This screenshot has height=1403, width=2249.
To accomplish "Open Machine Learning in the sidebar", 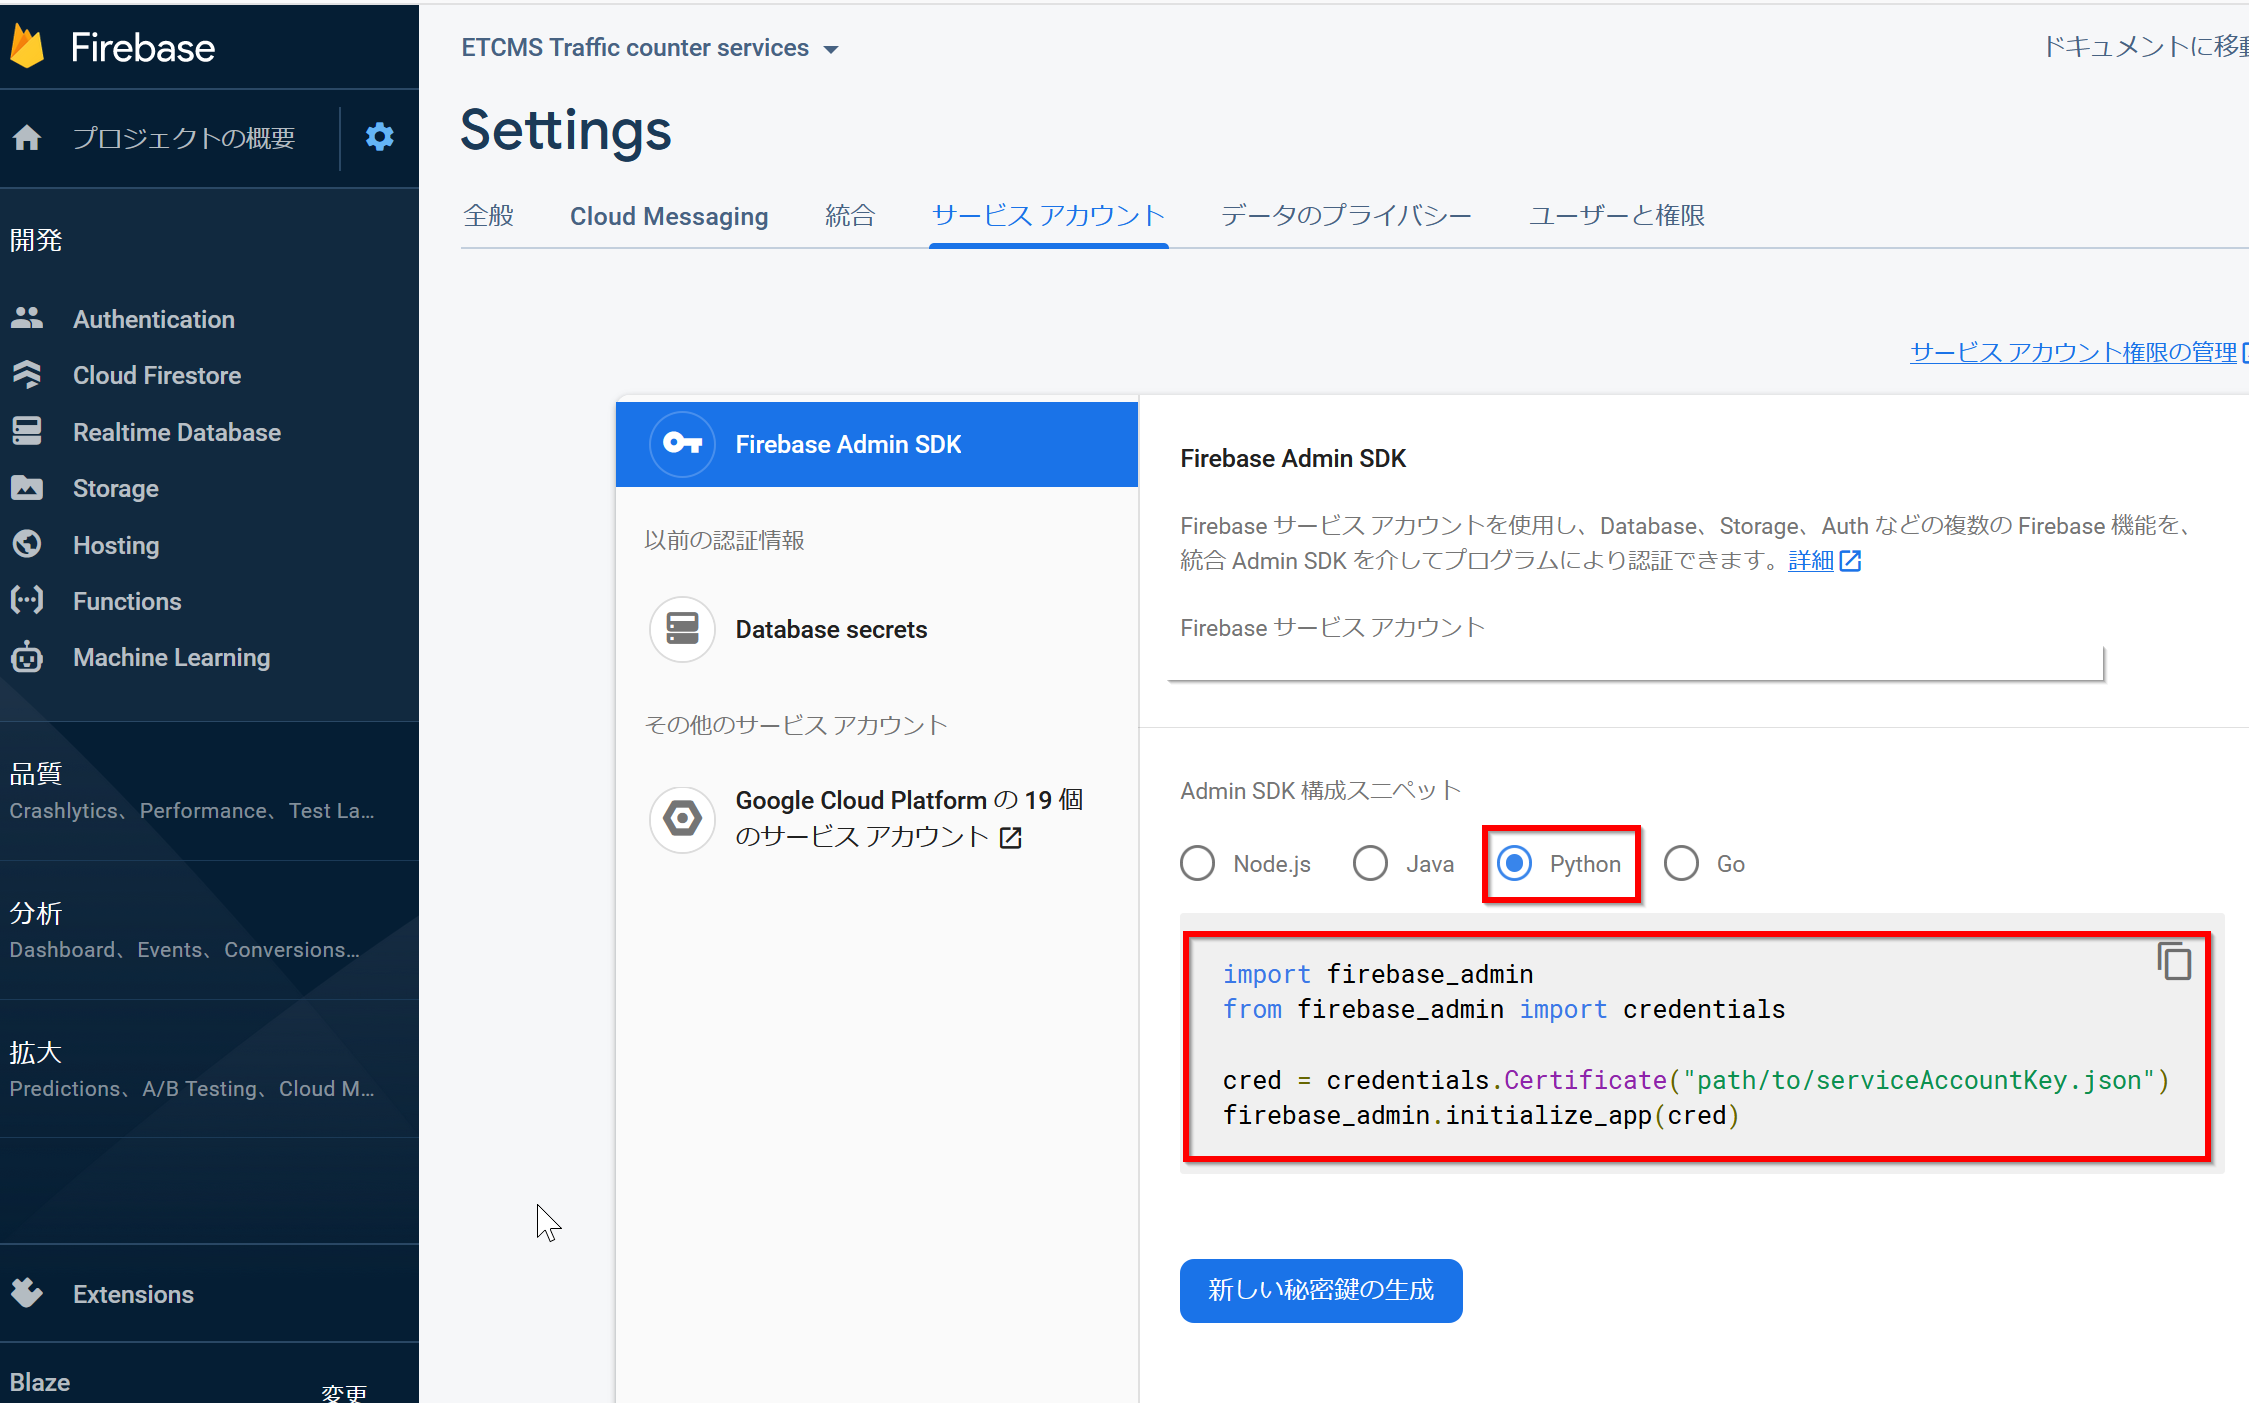I will [x=171, y=657].
